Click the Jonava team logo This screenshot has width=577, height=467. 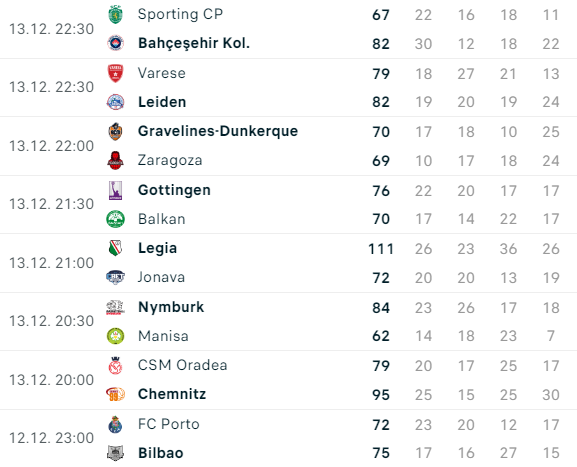tap(115, 277)
